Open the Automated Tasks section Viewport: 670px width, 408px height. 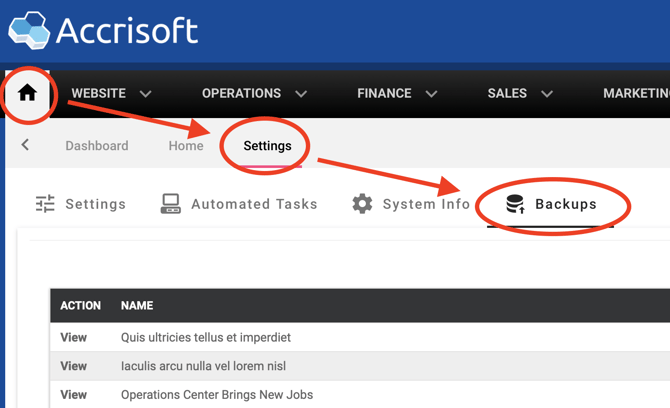[254, 204]
